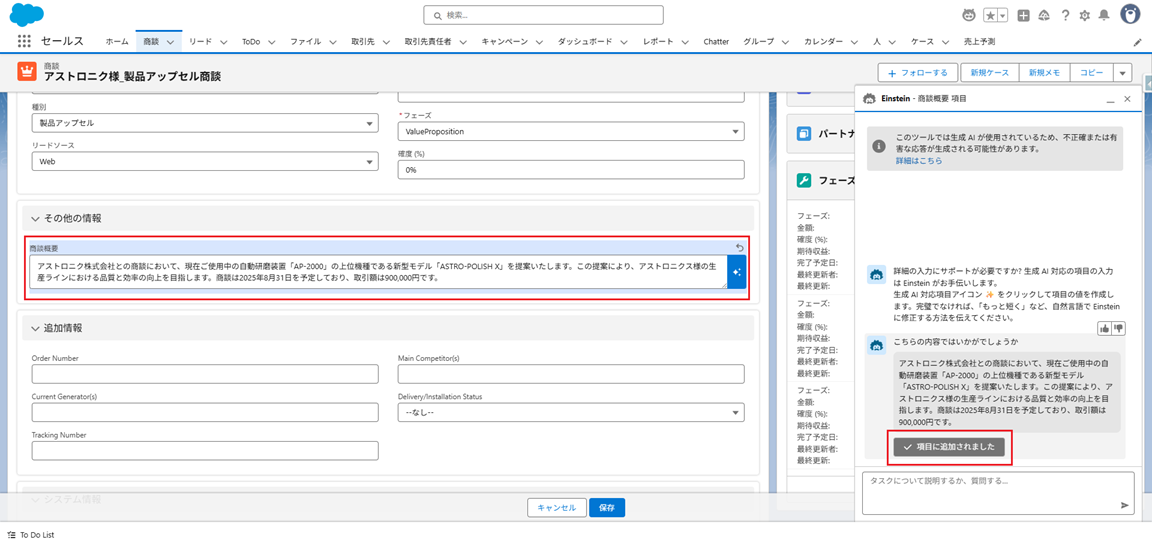This screenshot has width=1152, height=546.
Task: Open the フェーズ dropdown
Action: [571, 132]
